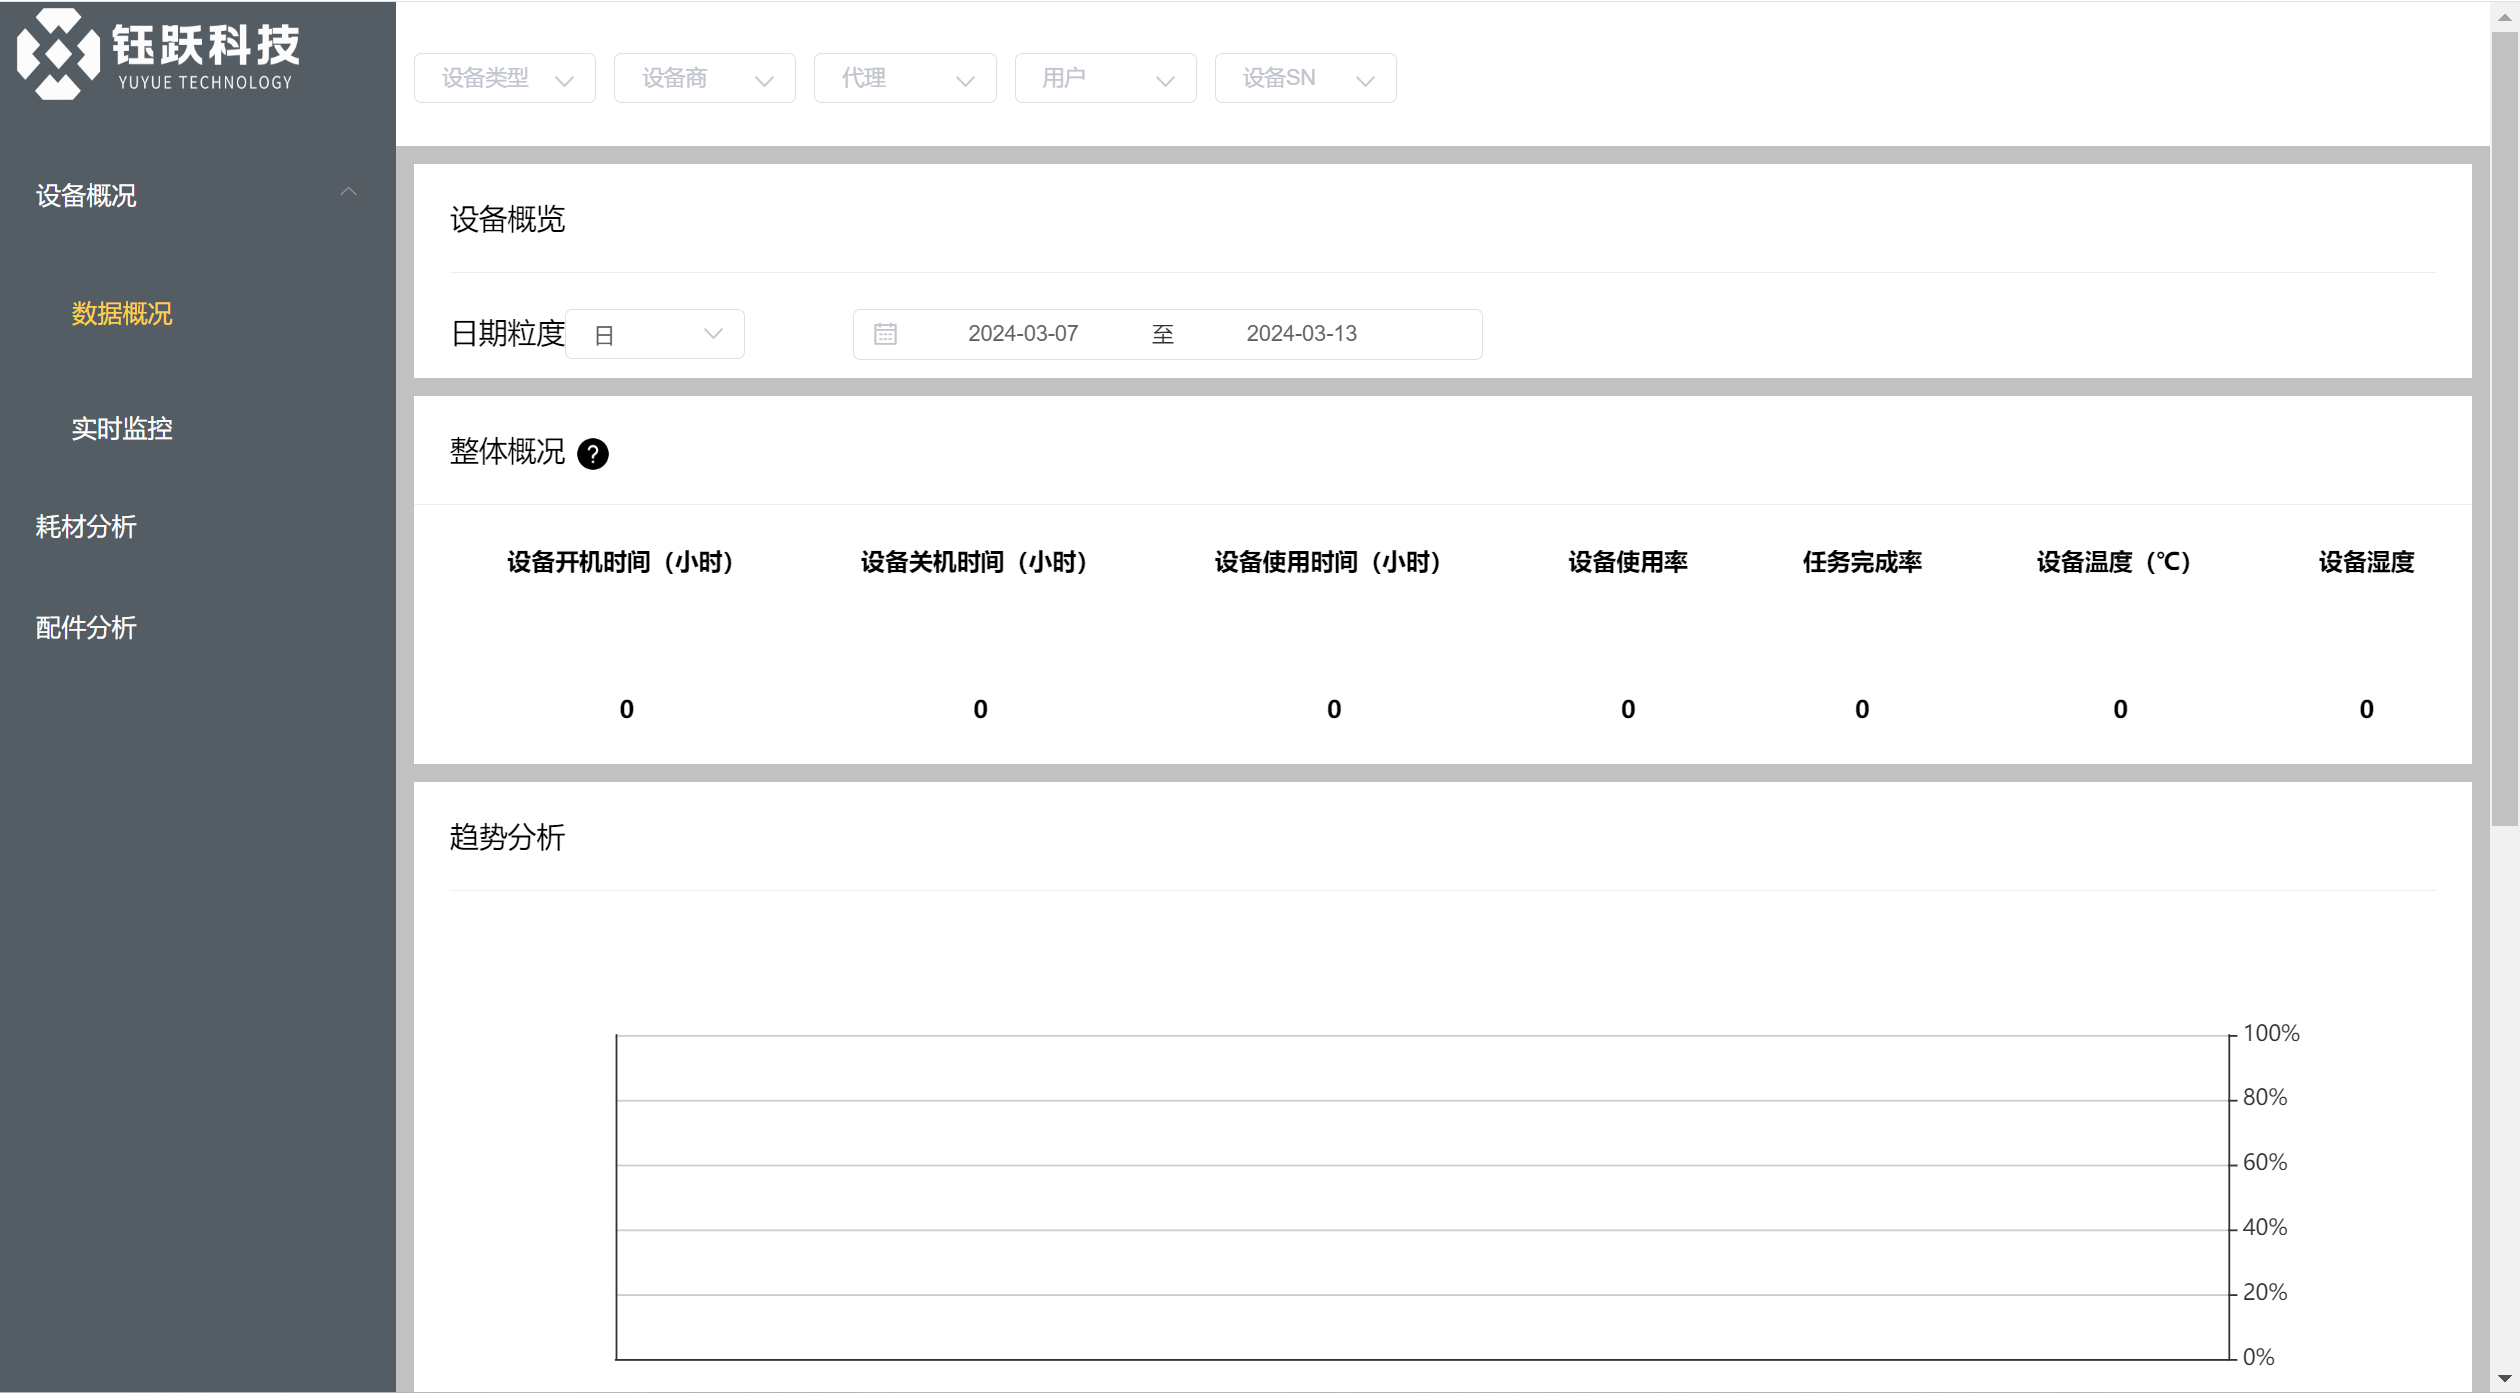Click the start date 2024-03-07 field

click(1023, 334)
